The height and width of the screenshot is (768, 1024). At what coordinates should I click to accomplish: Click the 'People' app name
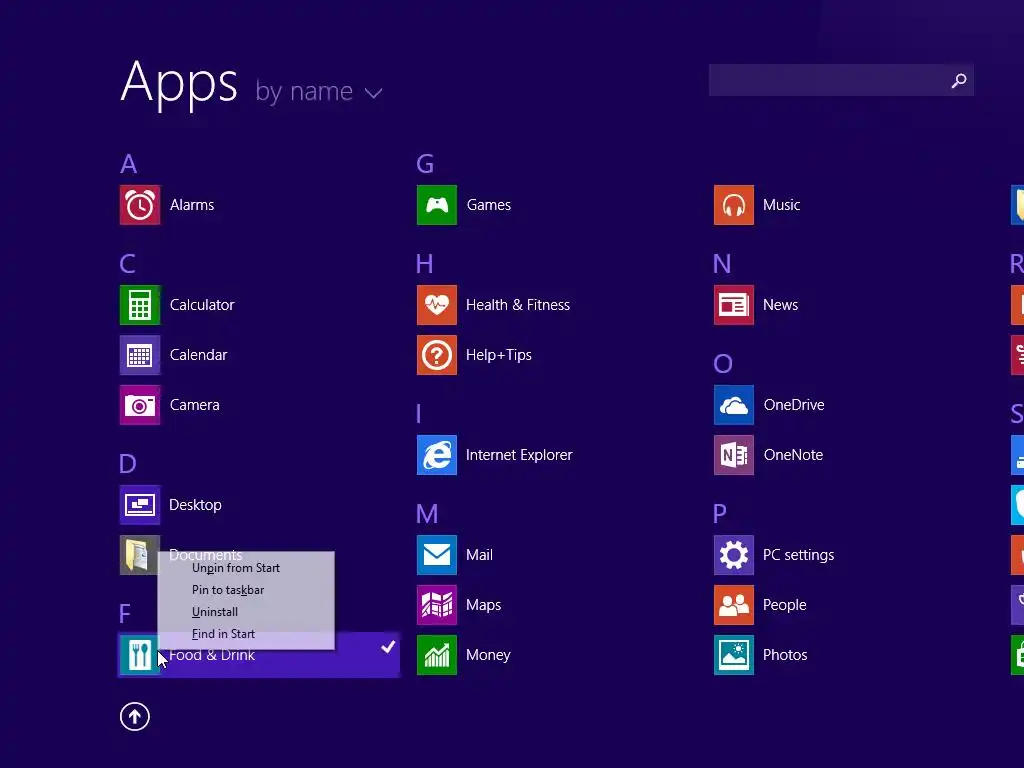(x=784, y=605)
